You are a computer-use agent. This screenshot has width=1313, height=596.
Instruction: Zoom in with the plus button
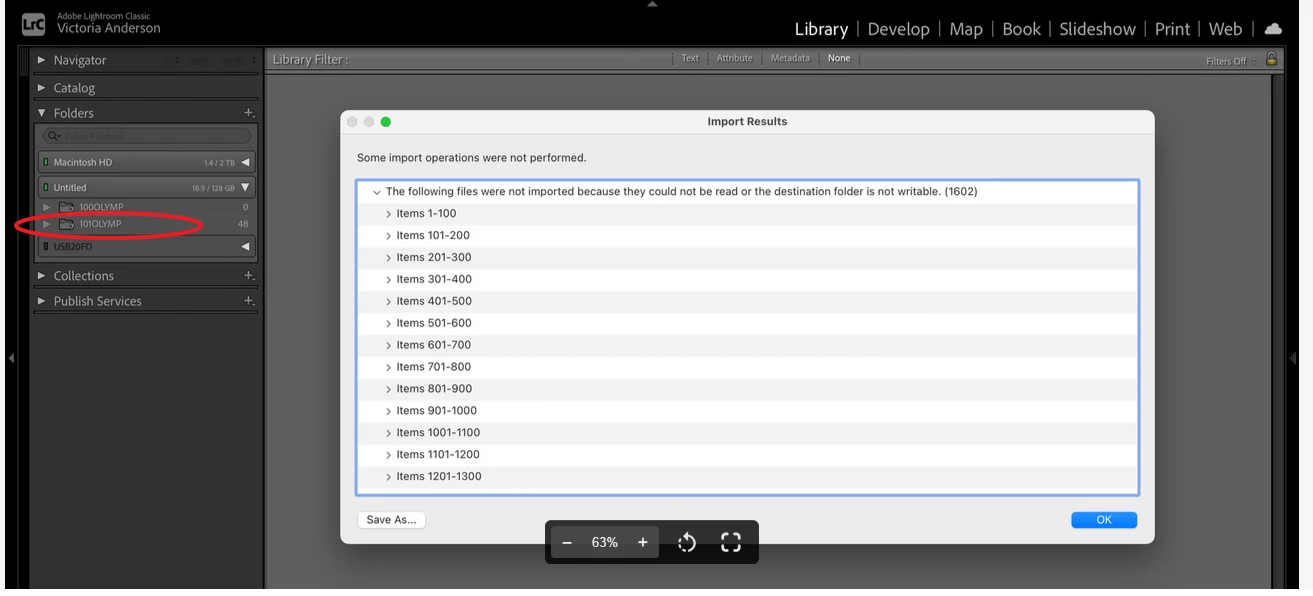[x=643, y=542]
